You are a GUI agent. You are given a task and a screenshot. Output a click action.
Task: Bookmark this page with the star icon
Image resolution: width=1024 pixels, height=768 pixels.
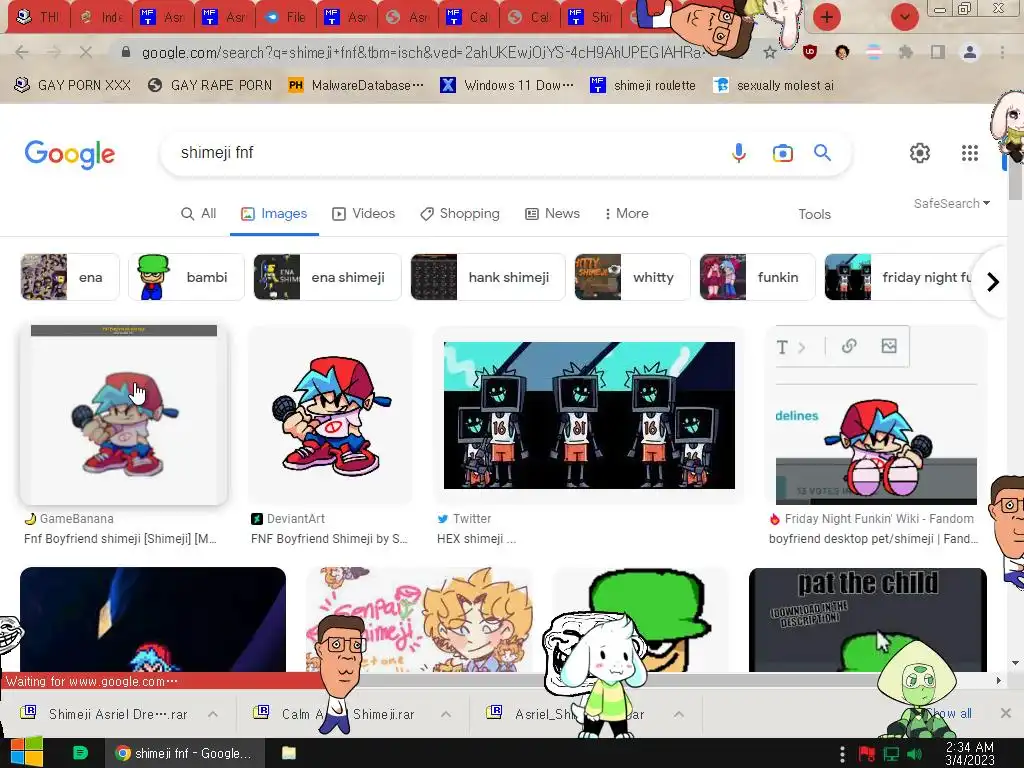click(x=770, y=52)
